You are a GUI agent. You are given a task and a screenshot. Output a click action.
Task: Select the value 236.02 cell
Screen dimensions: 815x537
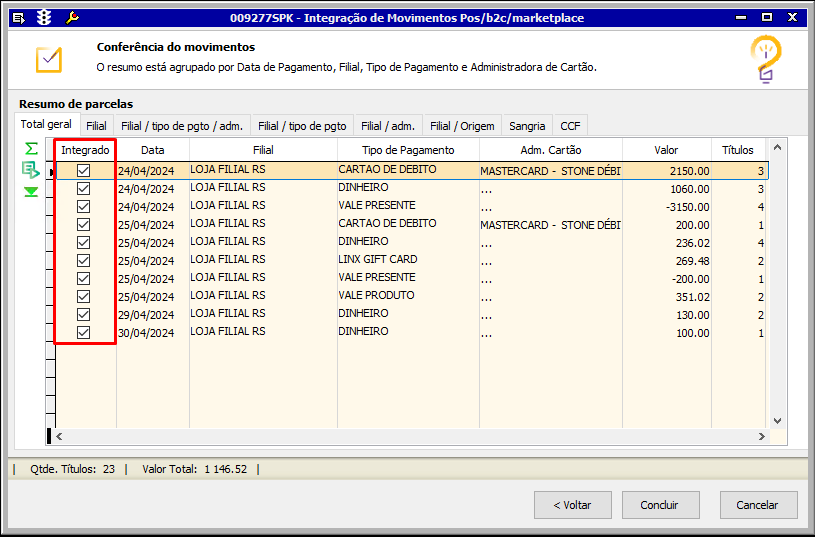point(666,243)
